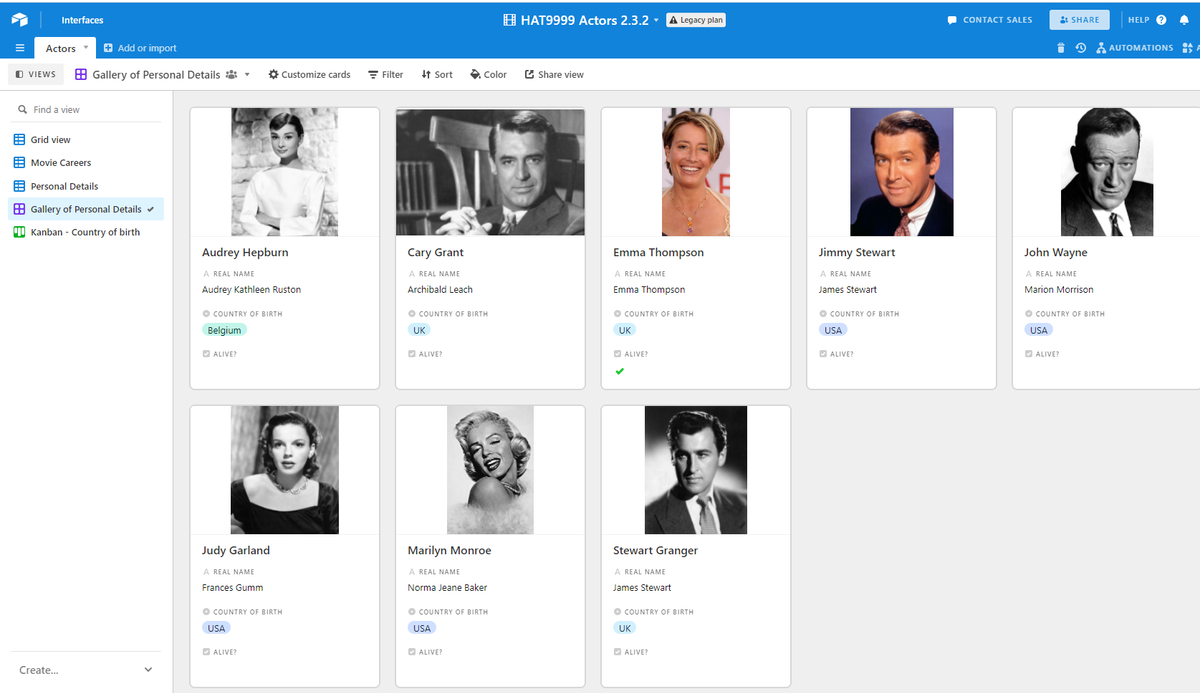Click the USA tag on Jimmy Stewart's card
Viewport: 1200px width, 693px height.
[833, 330]
